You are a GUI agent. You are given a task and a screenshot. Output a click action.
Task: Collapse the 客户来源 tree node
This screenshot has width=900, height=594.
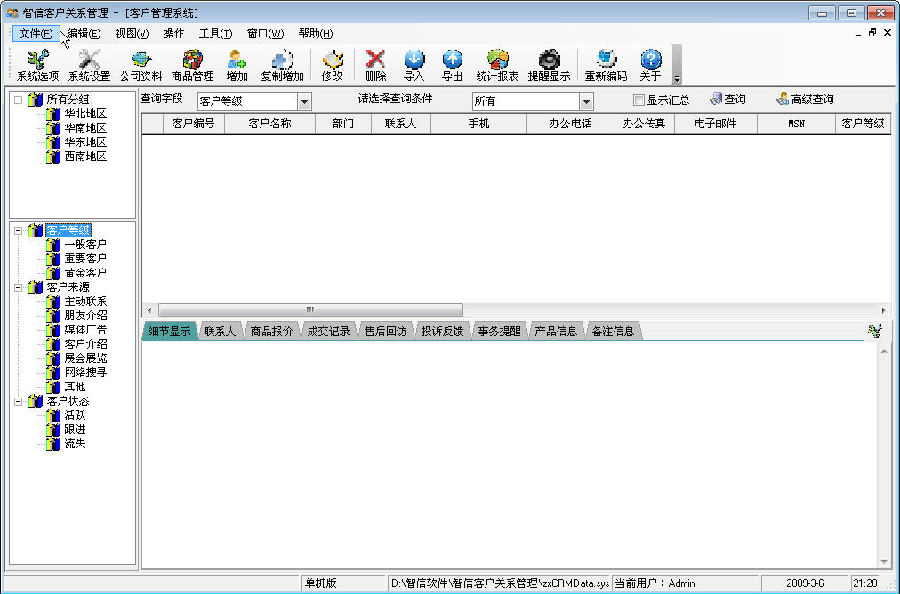click(x=18, y=288)
